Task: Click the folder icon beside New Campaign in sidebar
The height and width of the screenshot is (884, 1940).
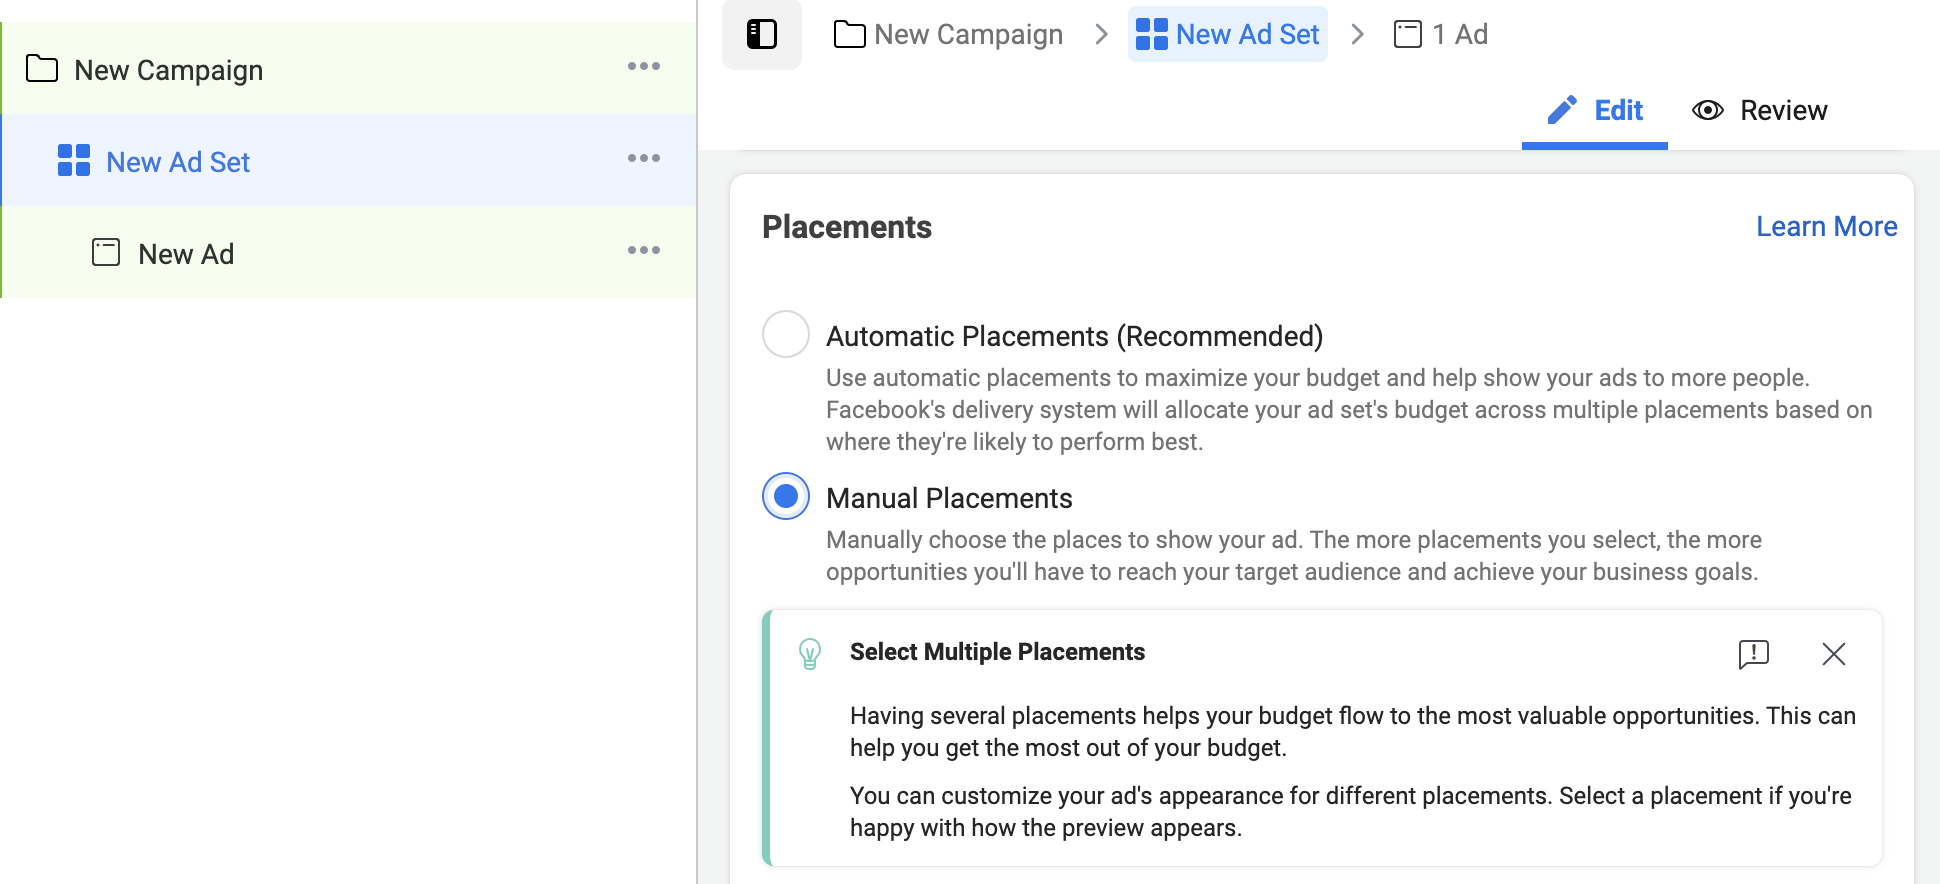Action: tap(42, 69)
